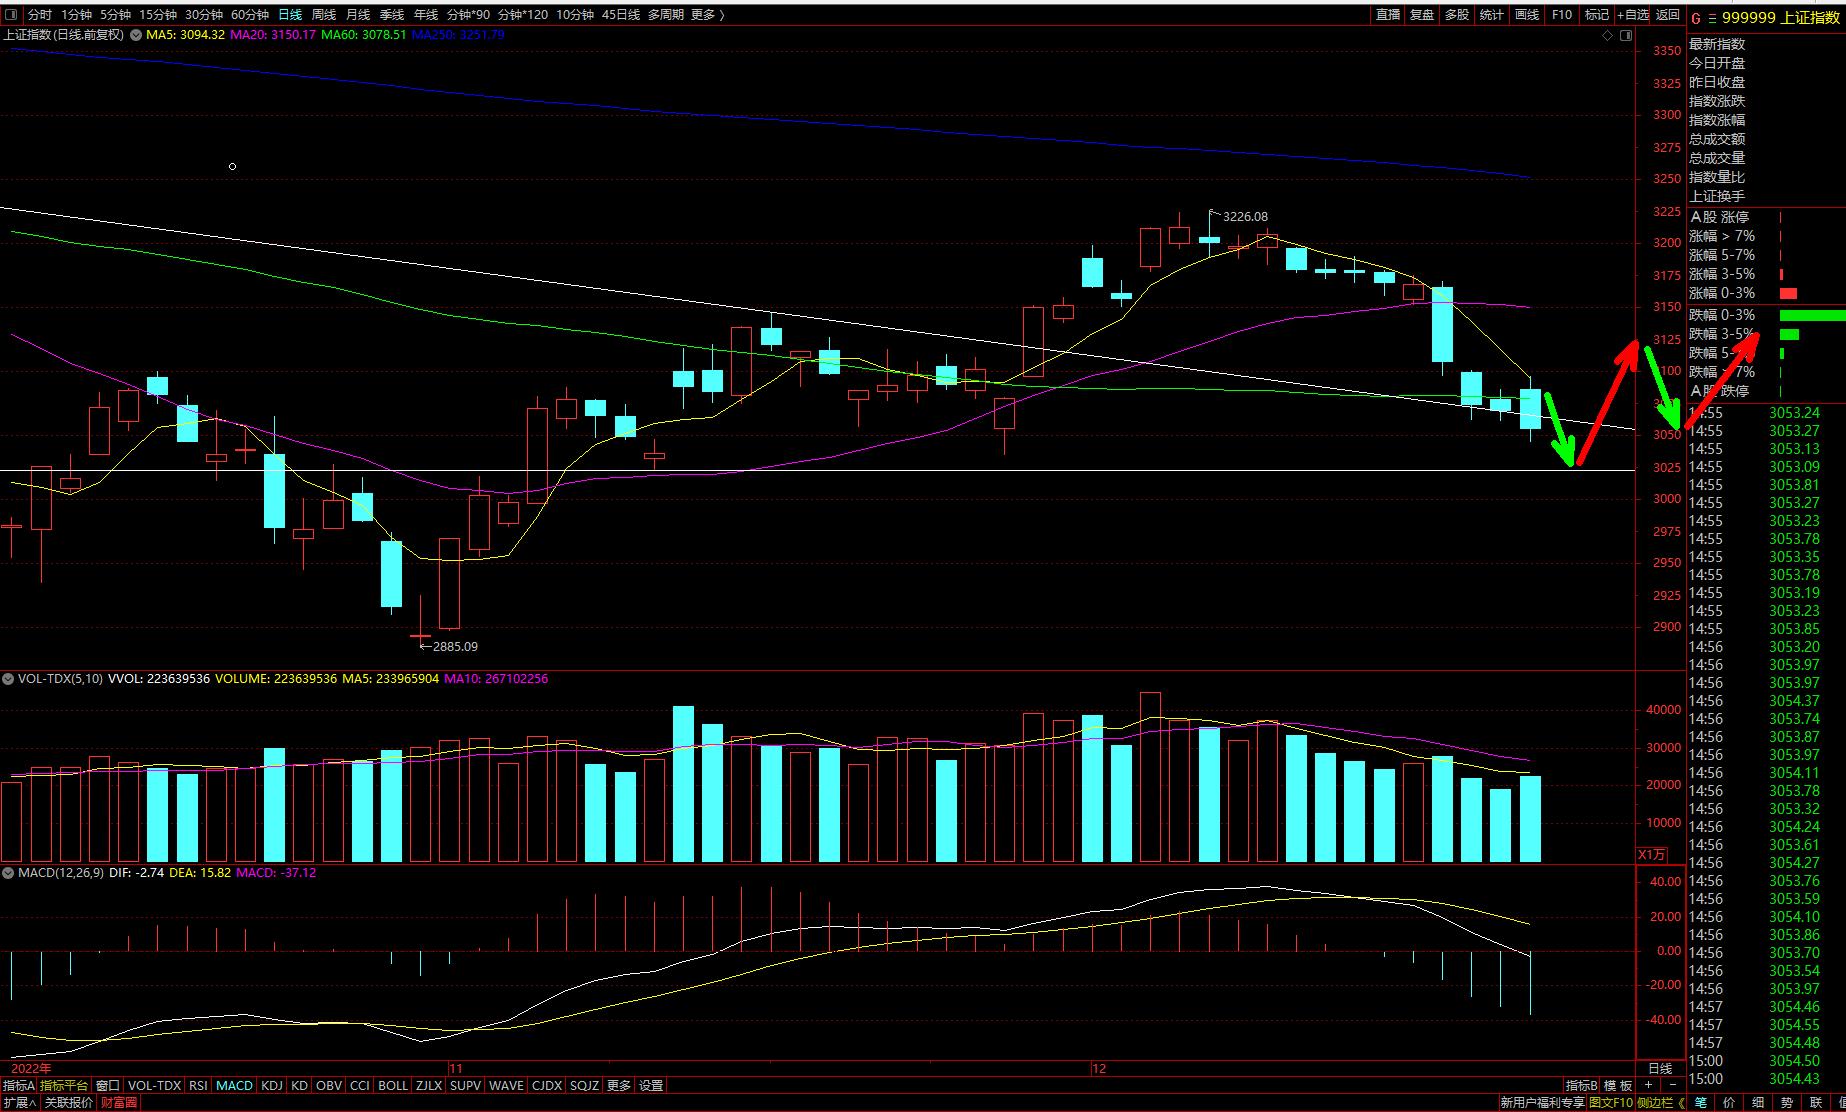Screen dimensions: 1846x1112
Task: Toggle the 侧边栏 sidebar visibility
Action: pos(1654,1103)
